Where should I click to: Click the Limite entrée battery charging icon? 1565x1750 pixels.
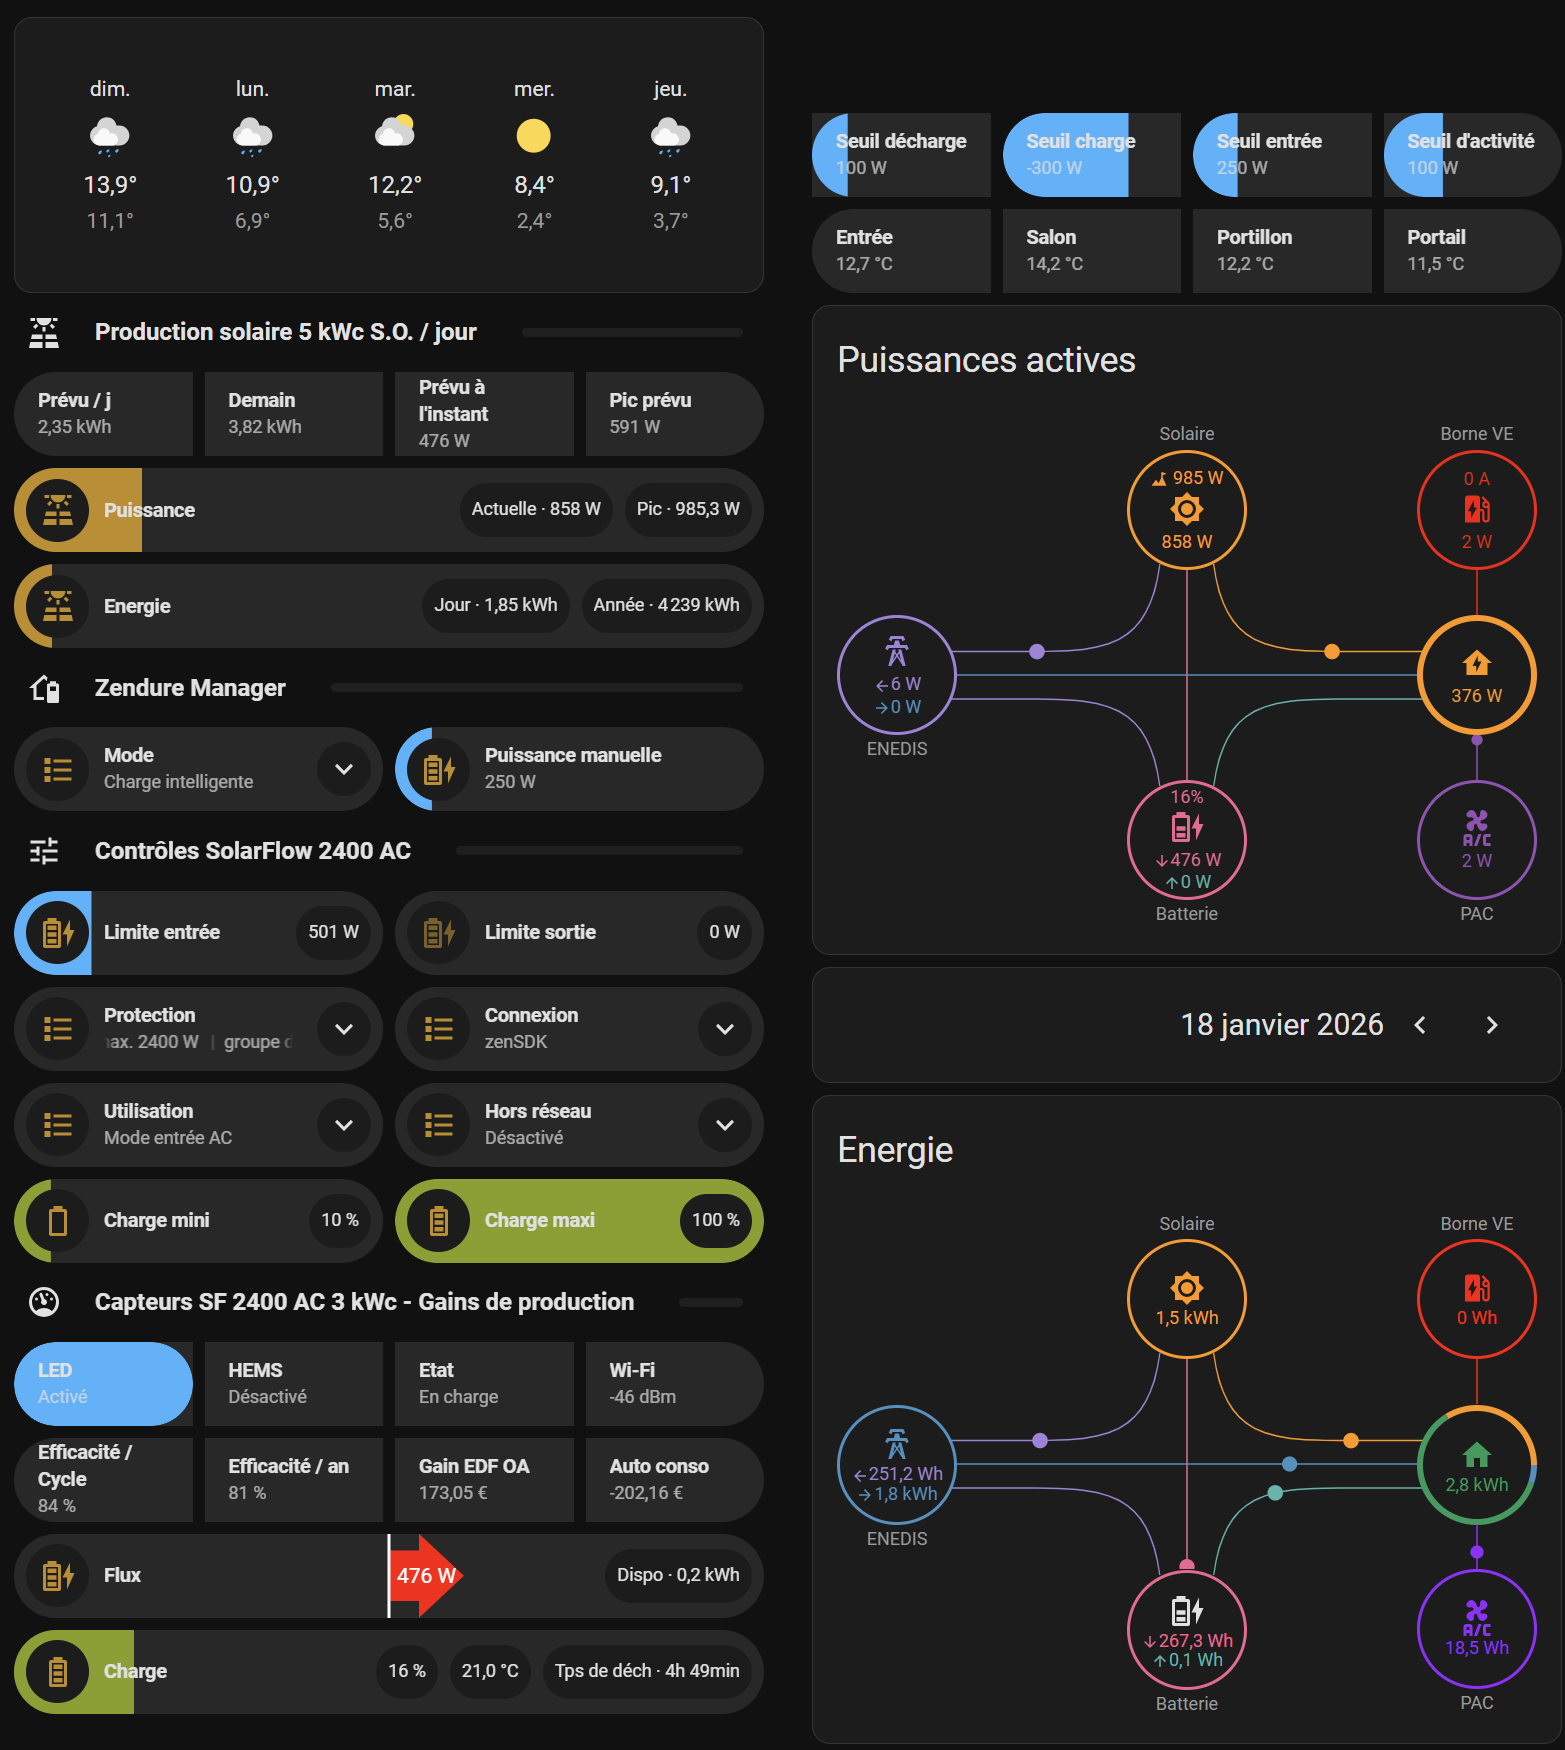tap(58, 933)
